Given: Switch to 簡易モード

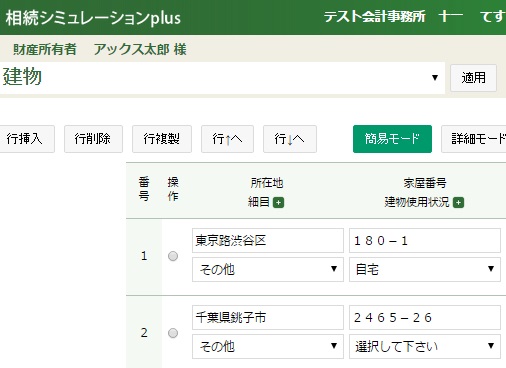Looking at the screenshot, I should 392,139.
